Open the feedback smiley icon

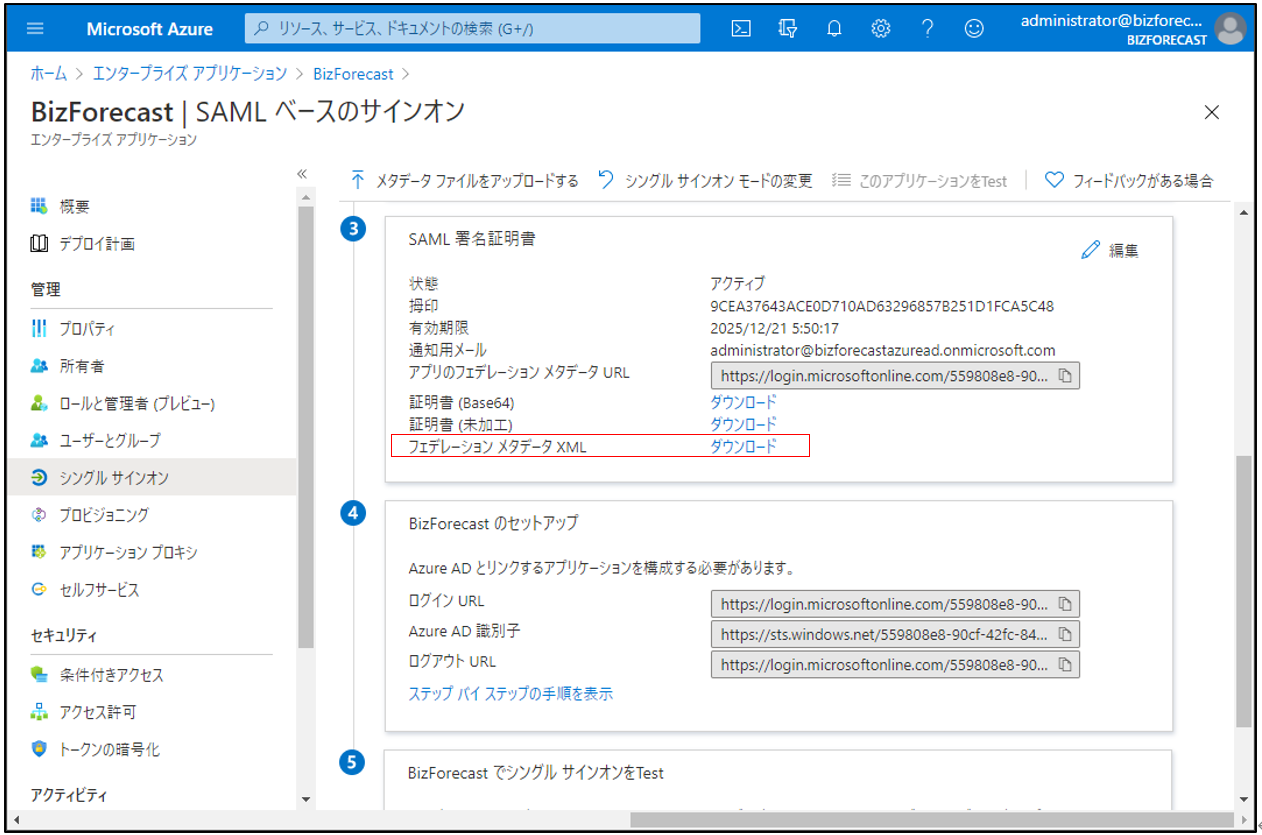pos(974,29)
